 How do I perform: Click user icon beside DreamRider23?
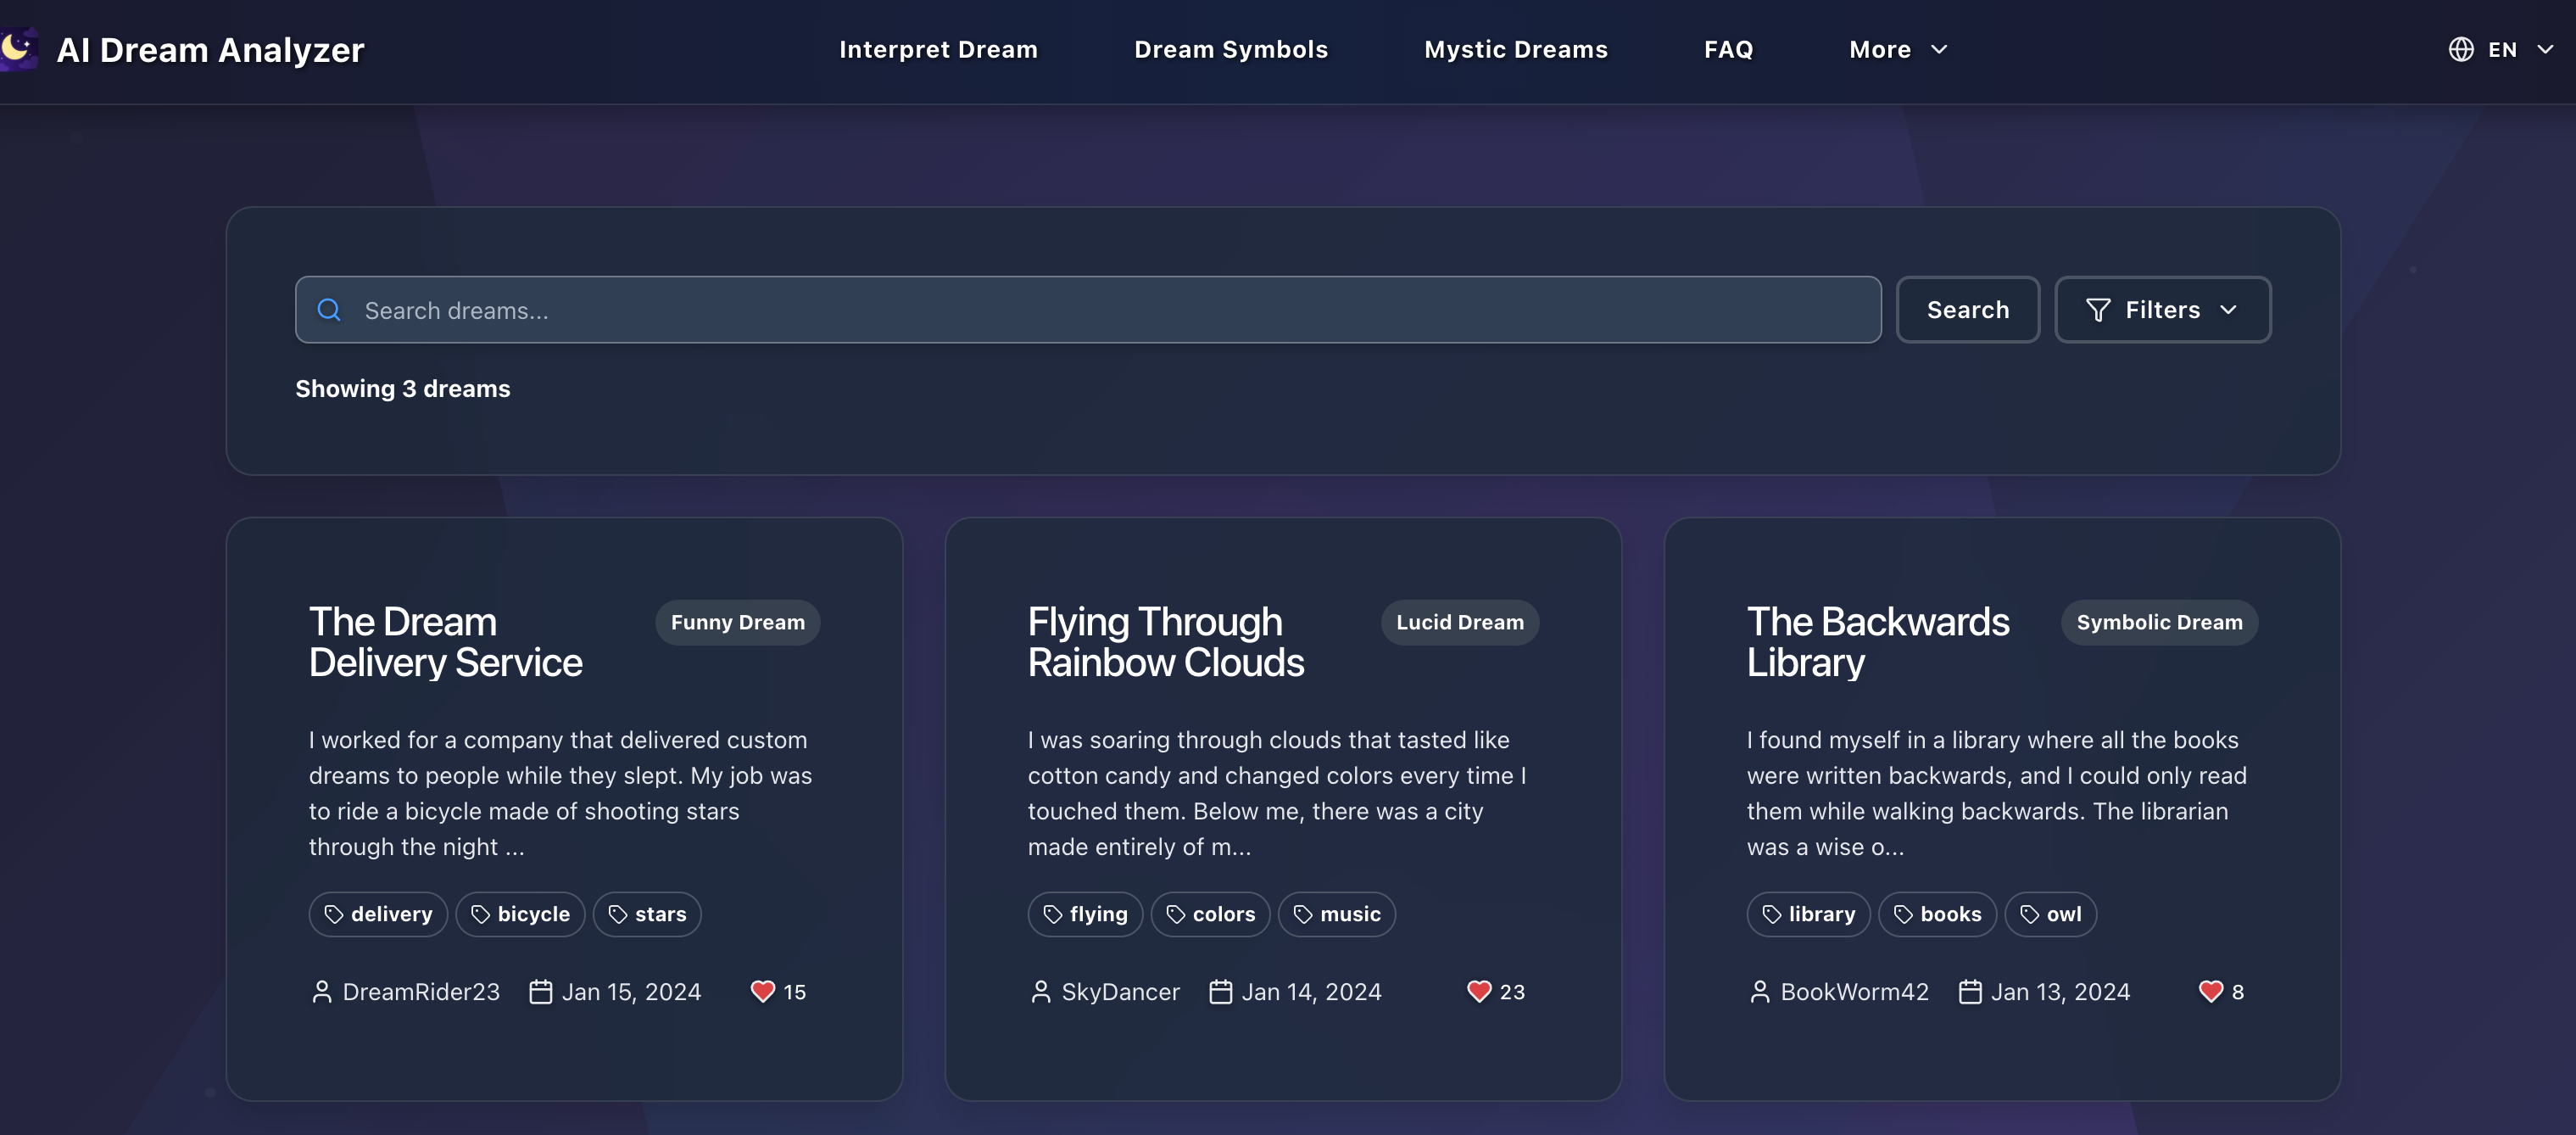click(x=322, y=991)
